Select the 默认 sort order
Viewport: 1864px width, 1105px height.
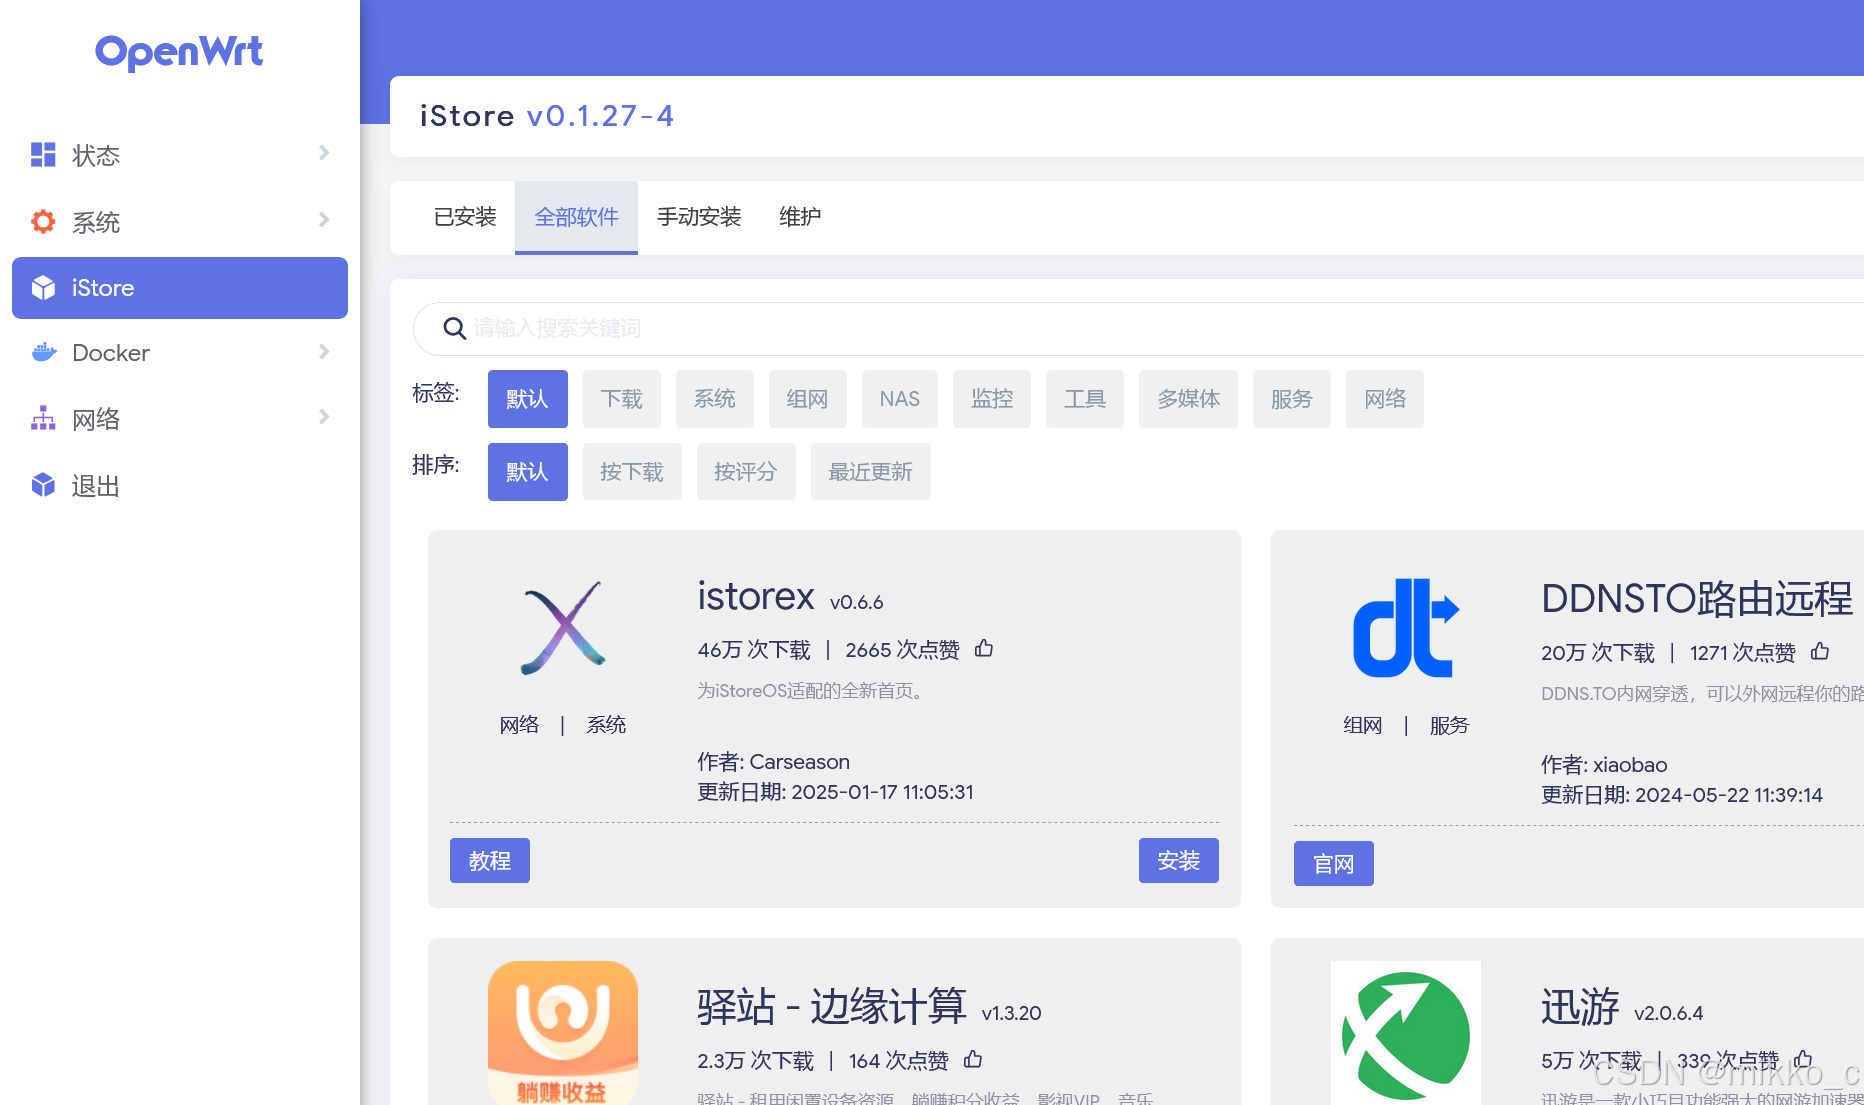pos(528,472)
